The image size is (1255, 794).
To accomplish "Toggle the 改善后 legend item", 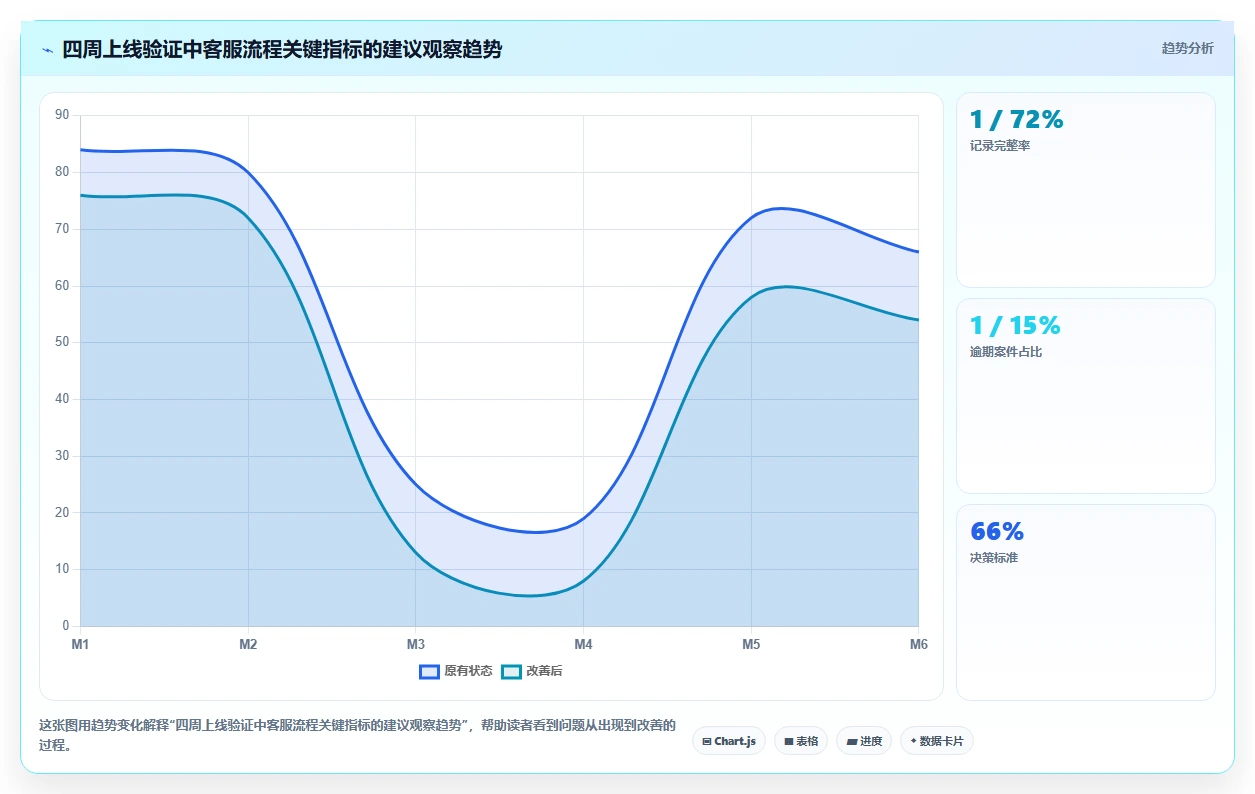I will [x=532, y=671].
